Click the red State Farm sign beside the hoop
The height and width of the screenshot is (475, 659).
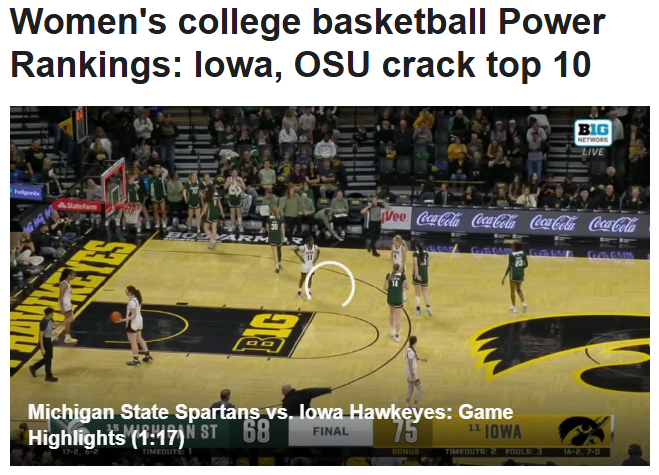[77, 206]
